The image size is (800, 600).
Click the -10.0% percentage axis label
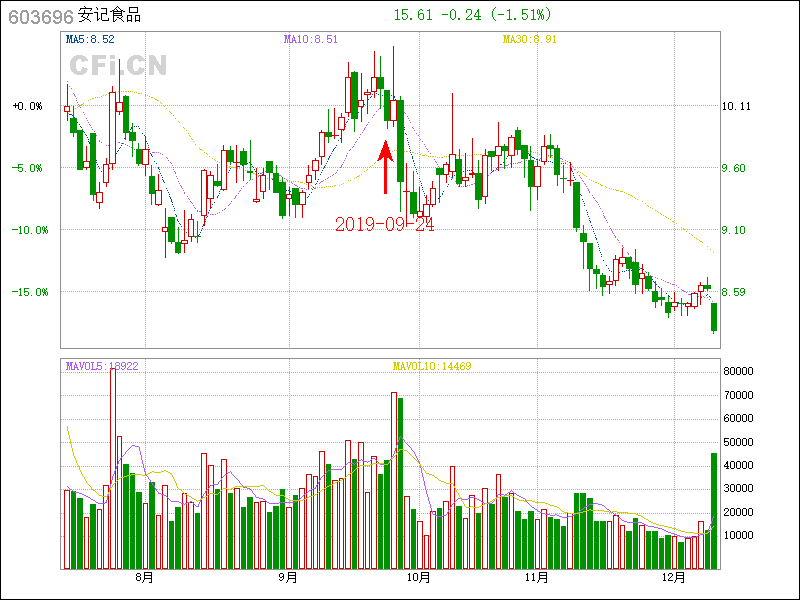point(27,230)
